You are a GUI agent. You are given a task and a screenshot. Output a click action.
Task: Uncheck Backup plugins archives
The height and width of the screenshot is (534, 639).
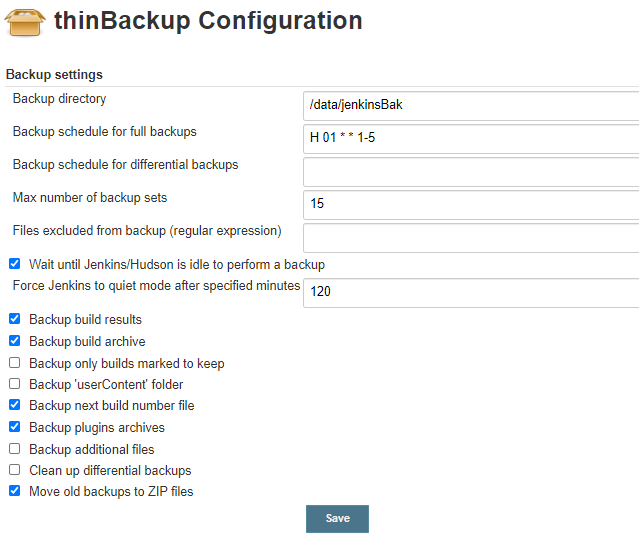click(15, 427)
